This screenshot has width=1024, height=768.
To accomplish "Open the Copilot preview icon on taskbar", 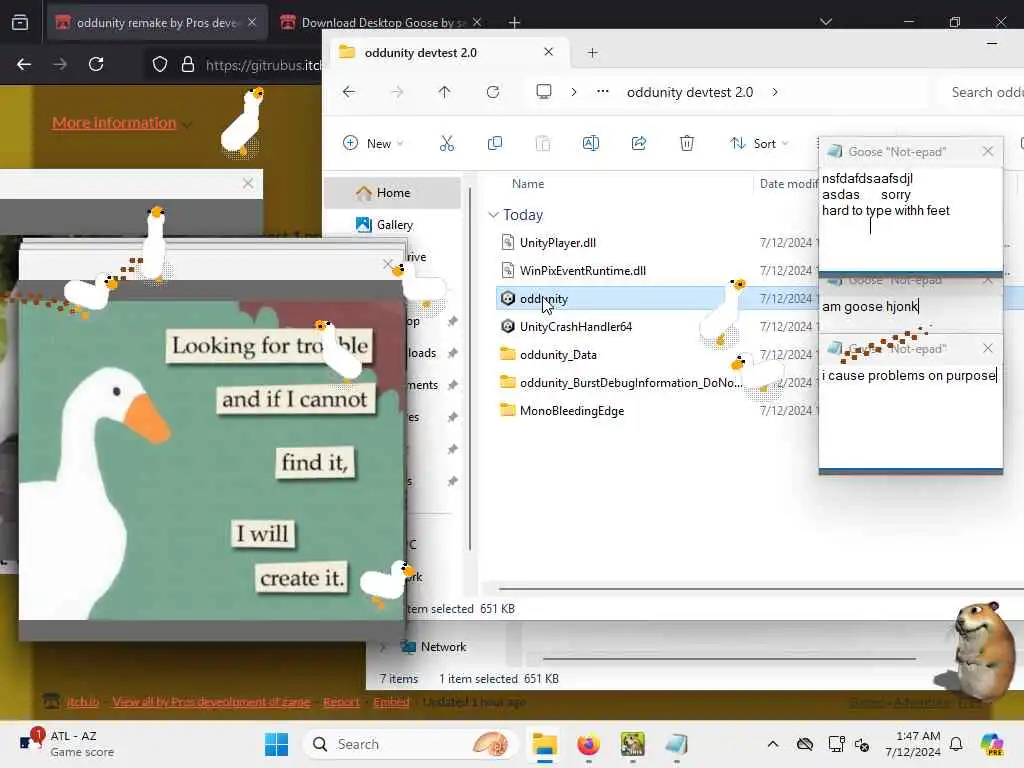I will 992,744.
